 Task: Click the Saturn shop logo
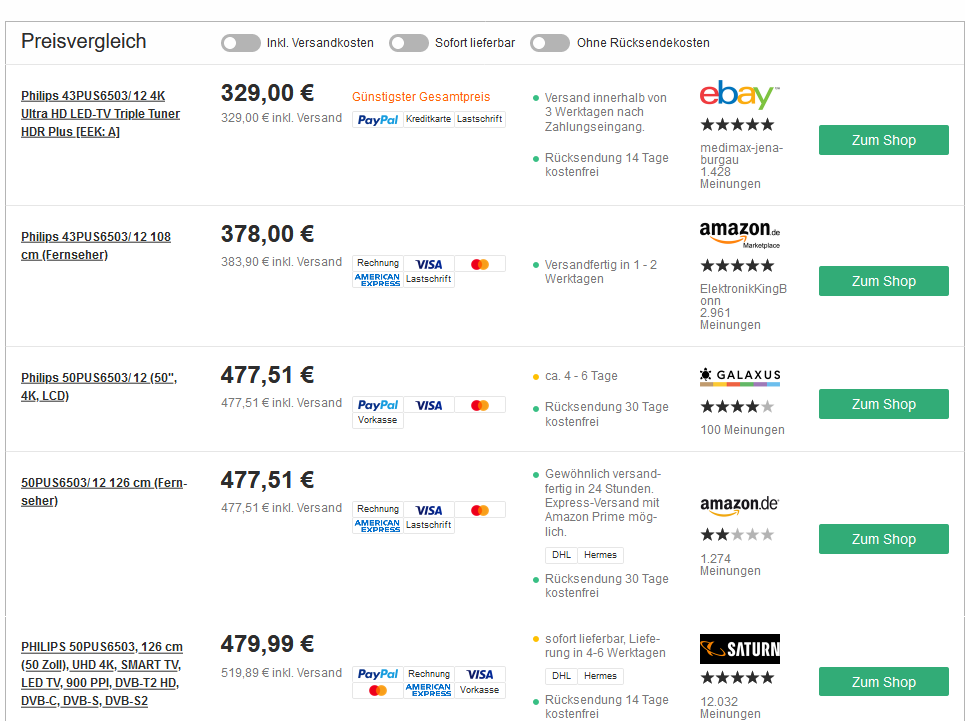pos(740,649)
